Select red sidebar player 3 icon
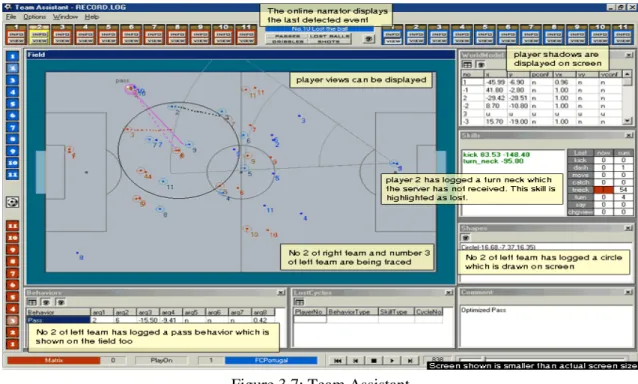638x384 pixels. pos(12,320)
